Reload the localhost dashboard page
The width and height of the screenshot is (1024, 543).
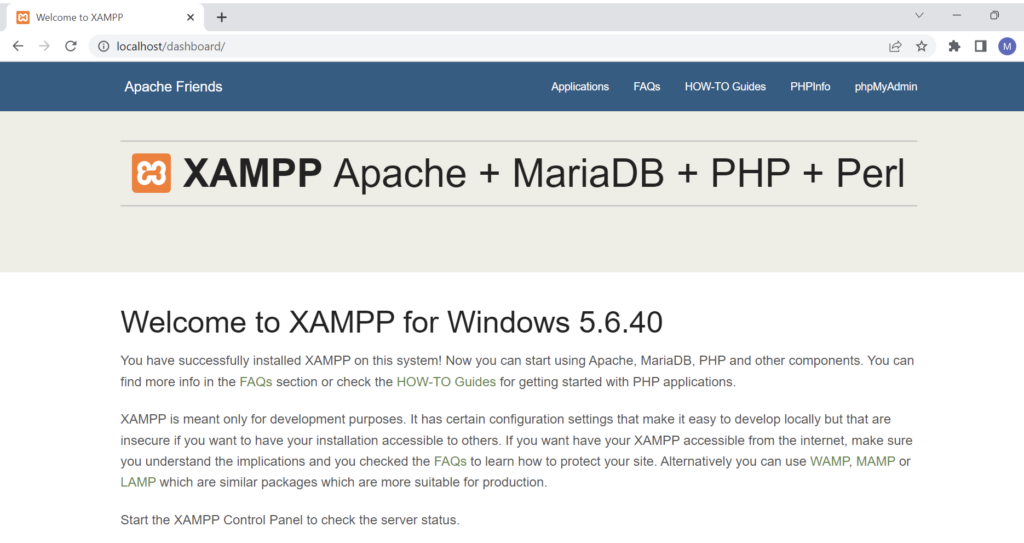point(71,46)
